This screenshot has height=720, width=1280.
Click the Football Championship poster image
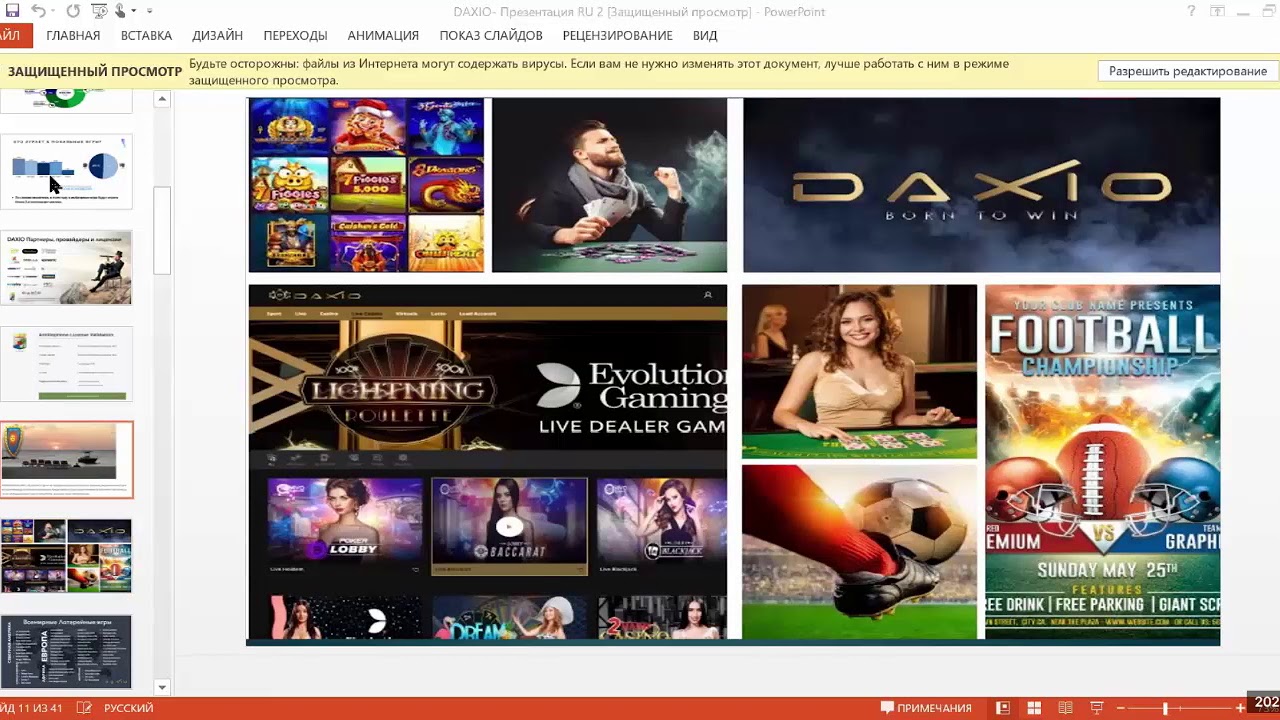1102,461
